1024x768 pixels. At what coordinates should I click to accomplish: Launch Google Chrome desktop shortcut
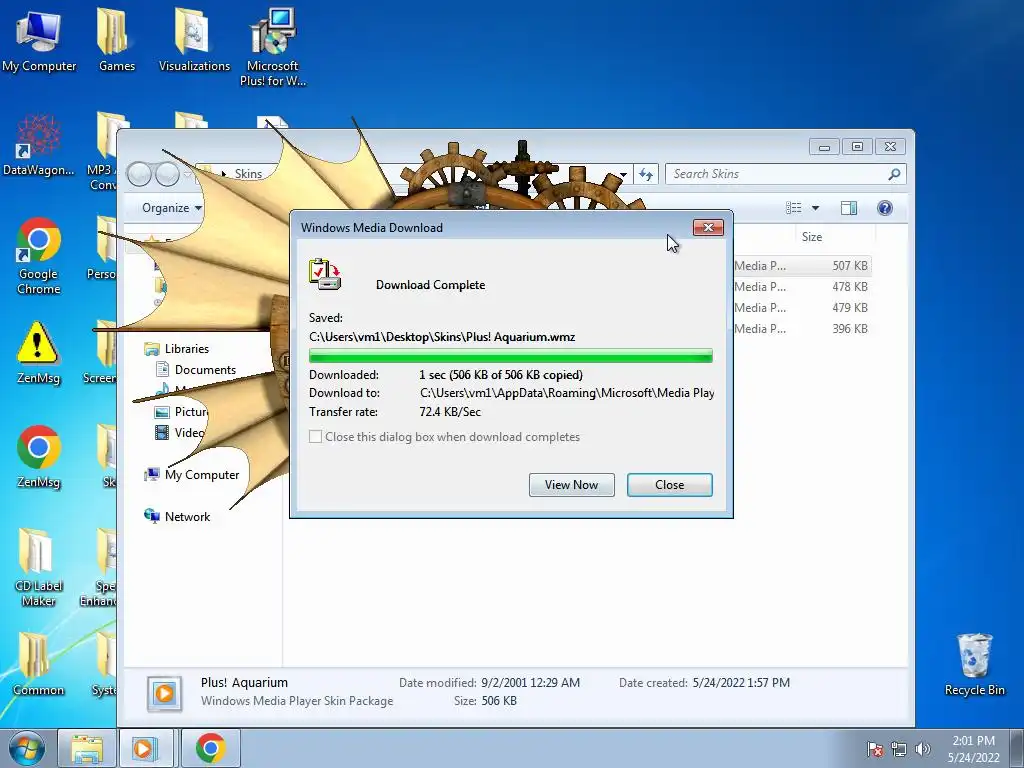point(39,256)
